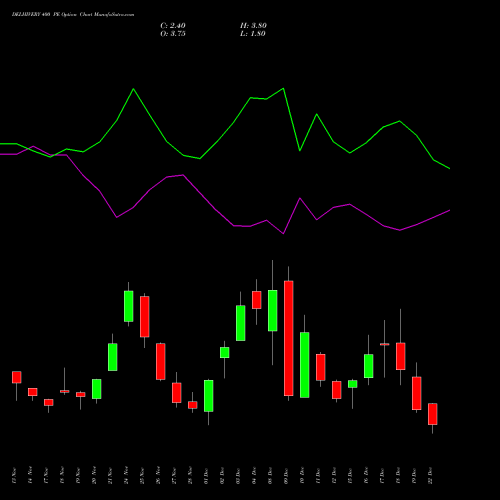The image size is (500, 500).
Task: Click the 03 Dec date label
Action: pos(238,476)
